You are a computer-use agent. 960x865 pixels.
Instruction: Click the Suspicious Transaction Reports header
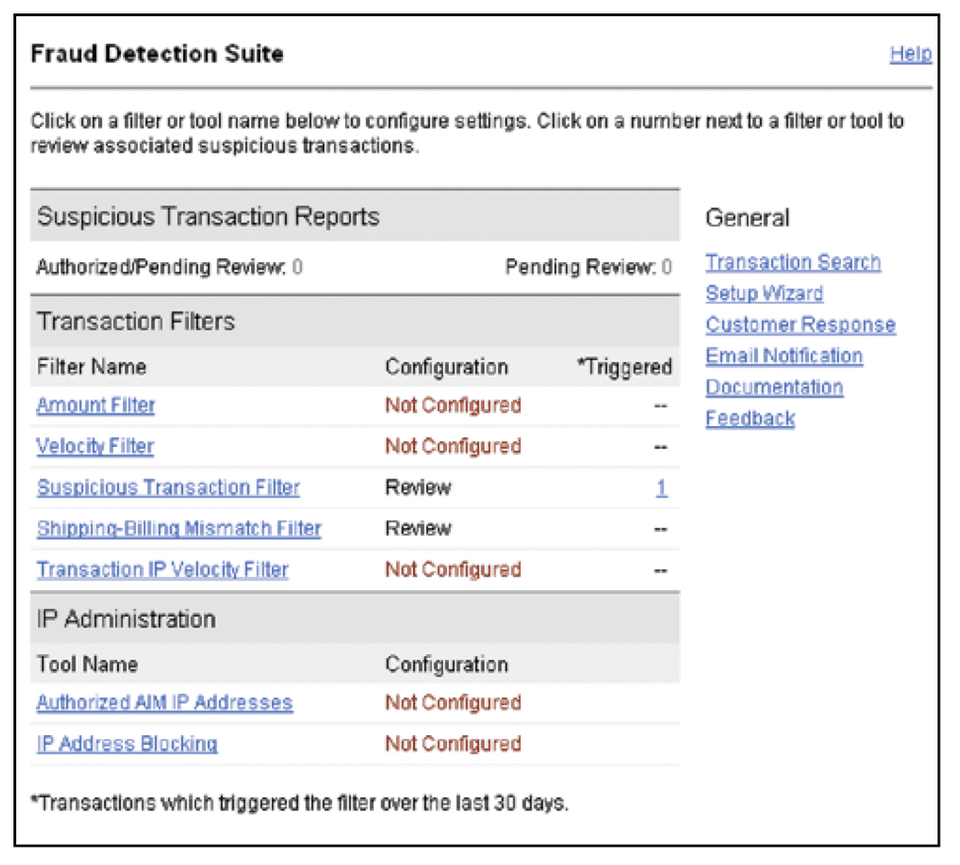pos(355,216)
